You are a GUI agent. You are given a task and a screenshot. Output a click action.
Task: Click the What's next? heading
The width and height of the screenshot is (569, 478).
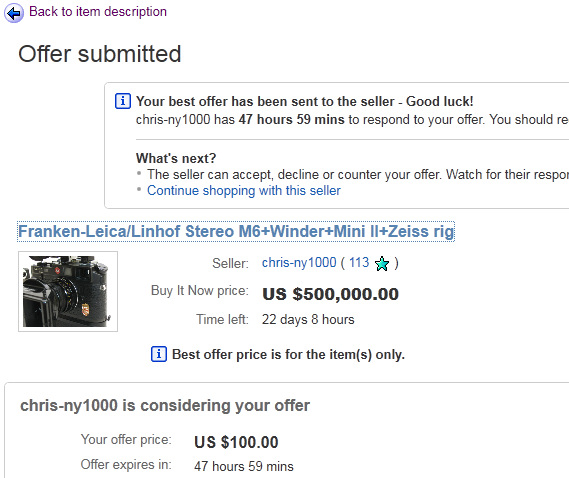[x=176, y=158]
